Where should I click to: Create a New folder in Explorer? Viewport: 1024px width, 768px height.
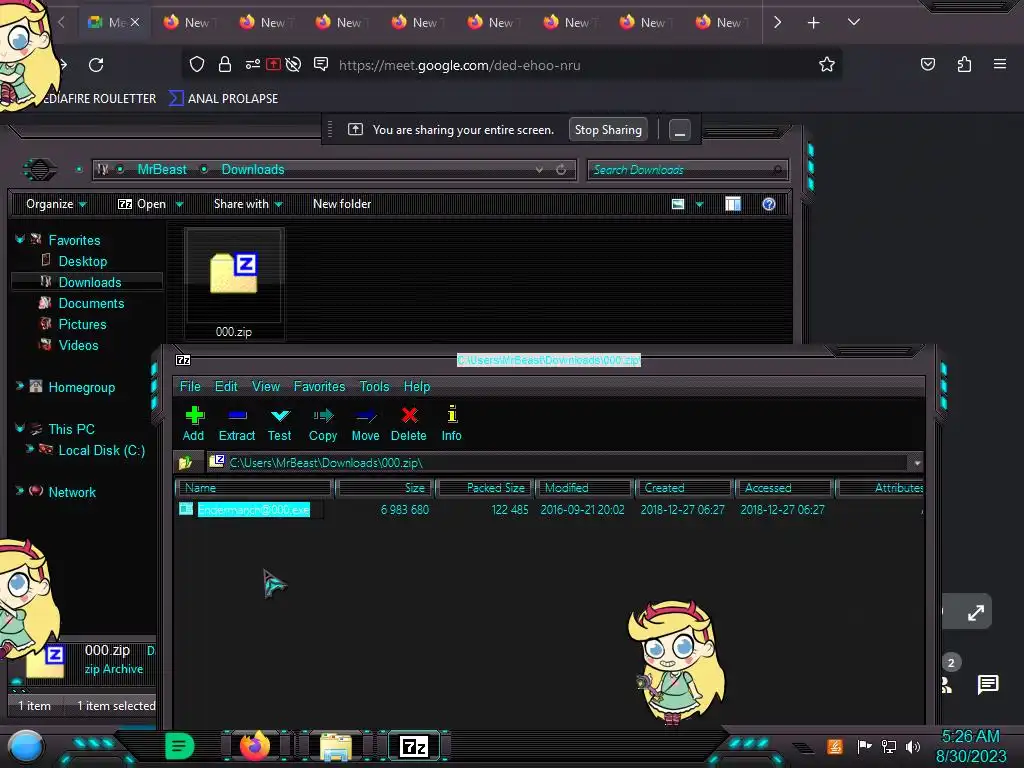(342, 204)
